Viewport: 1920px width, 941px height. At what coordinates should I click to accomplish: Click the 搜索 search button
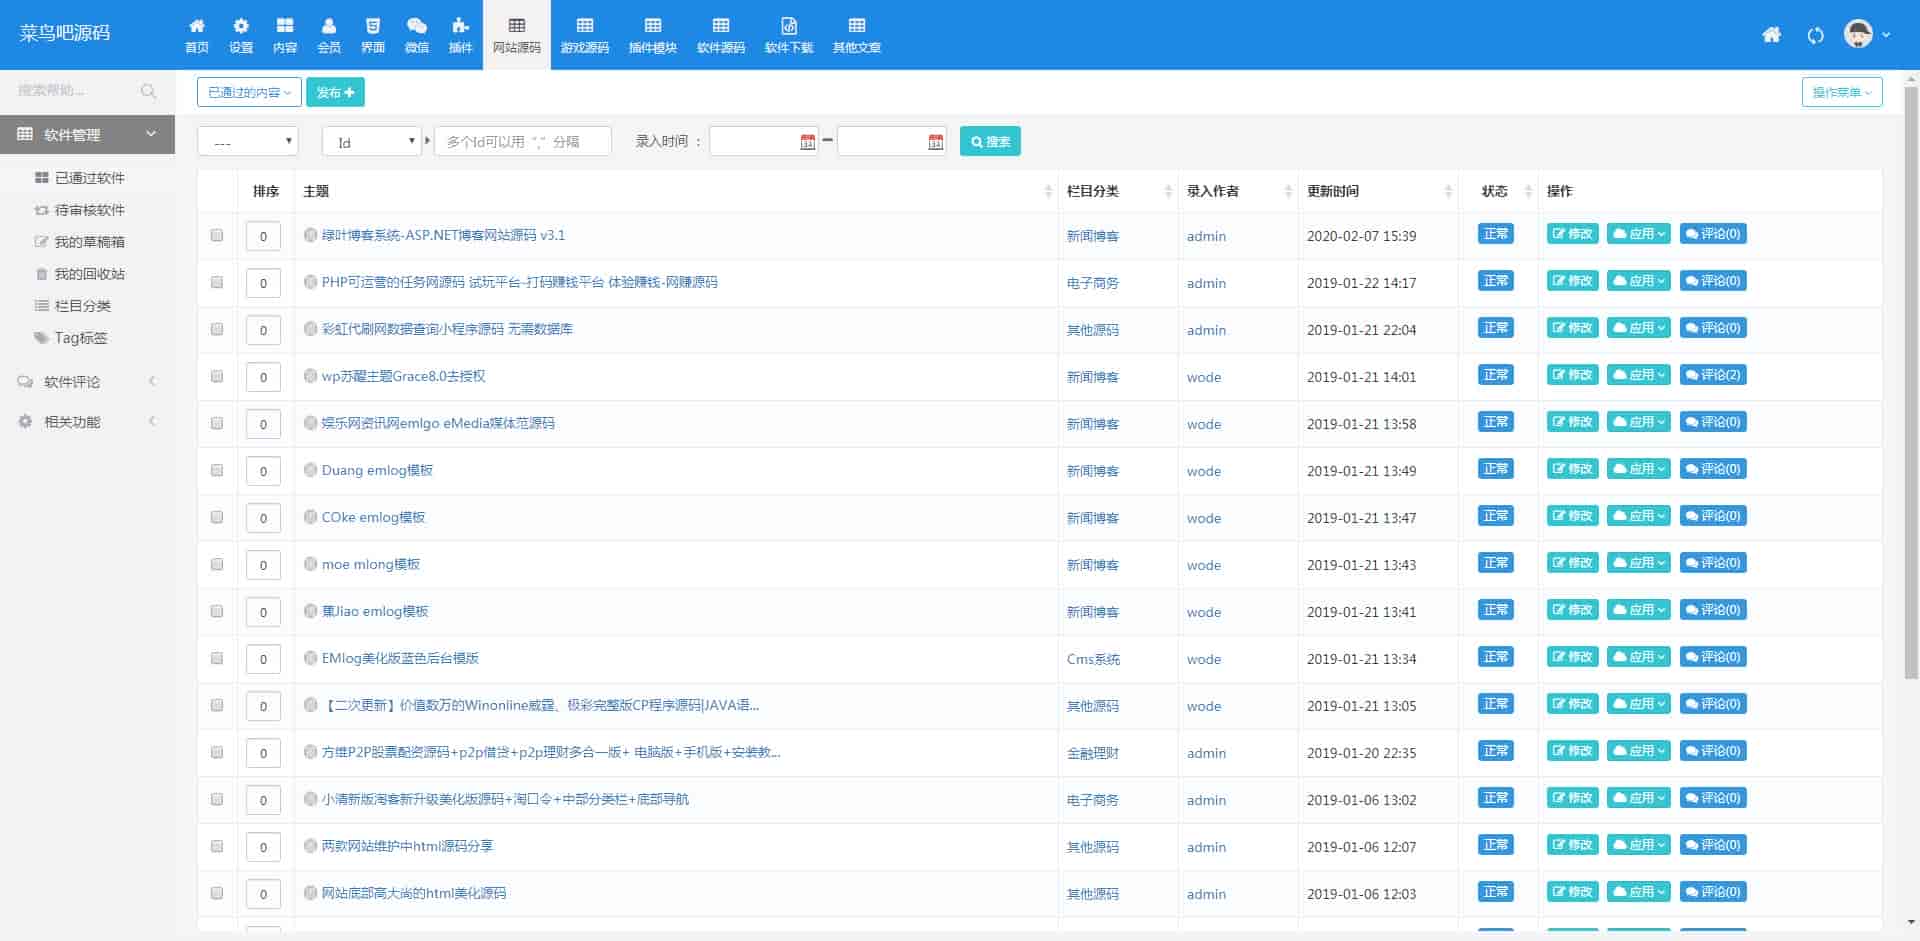tap(990, 142)
